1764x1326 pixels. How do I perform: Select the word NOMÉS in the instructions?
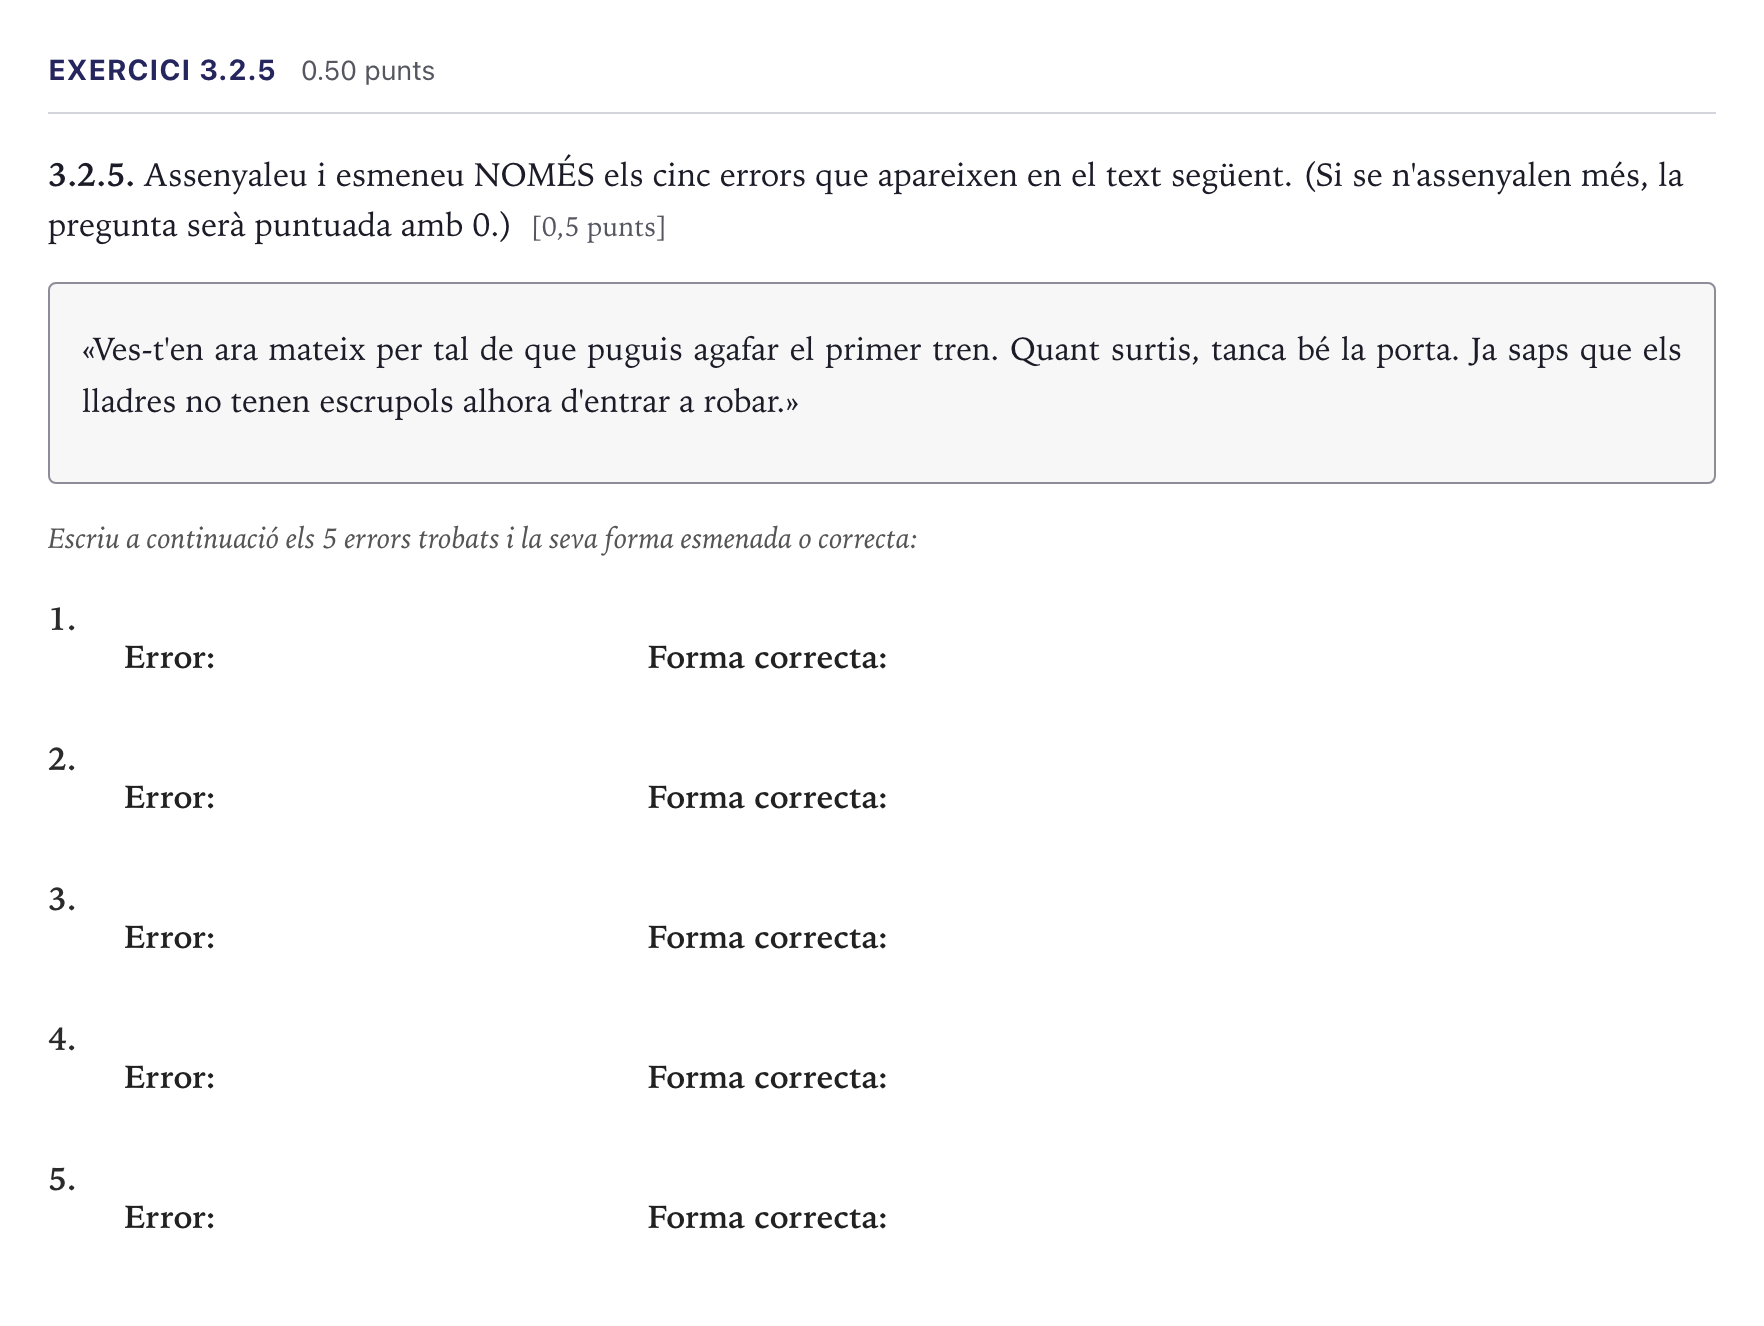point(534,175)
